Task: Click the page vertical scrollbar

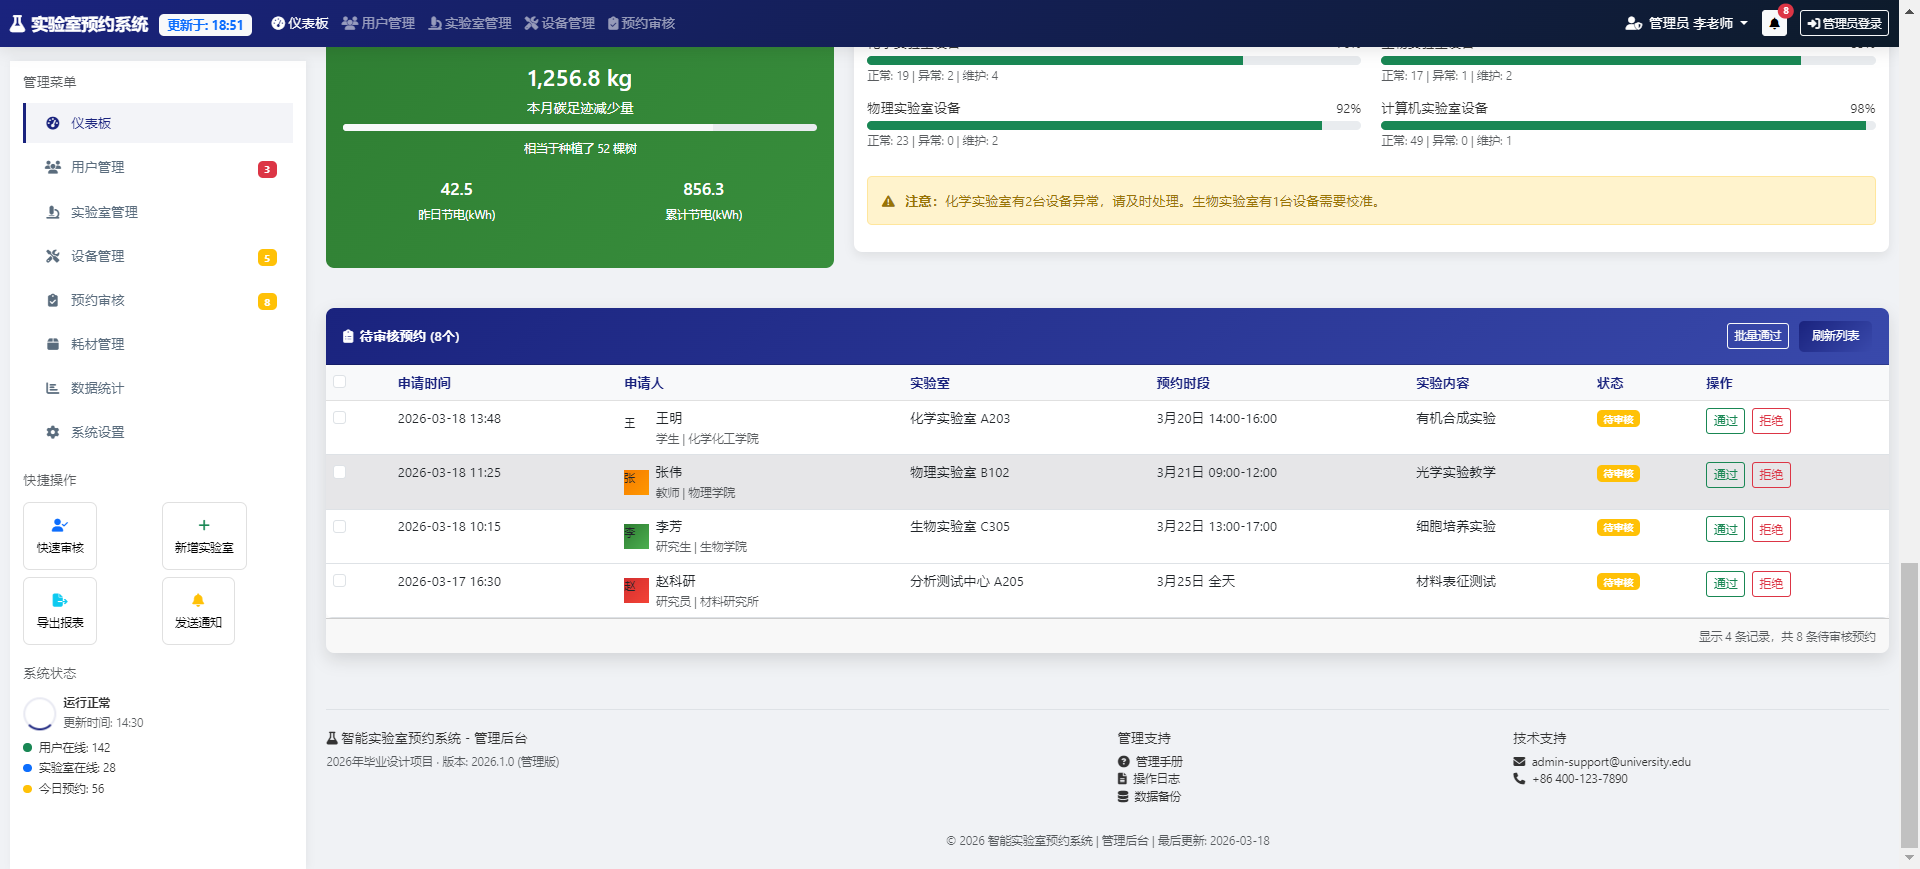Action: [x=1909, y=705]
